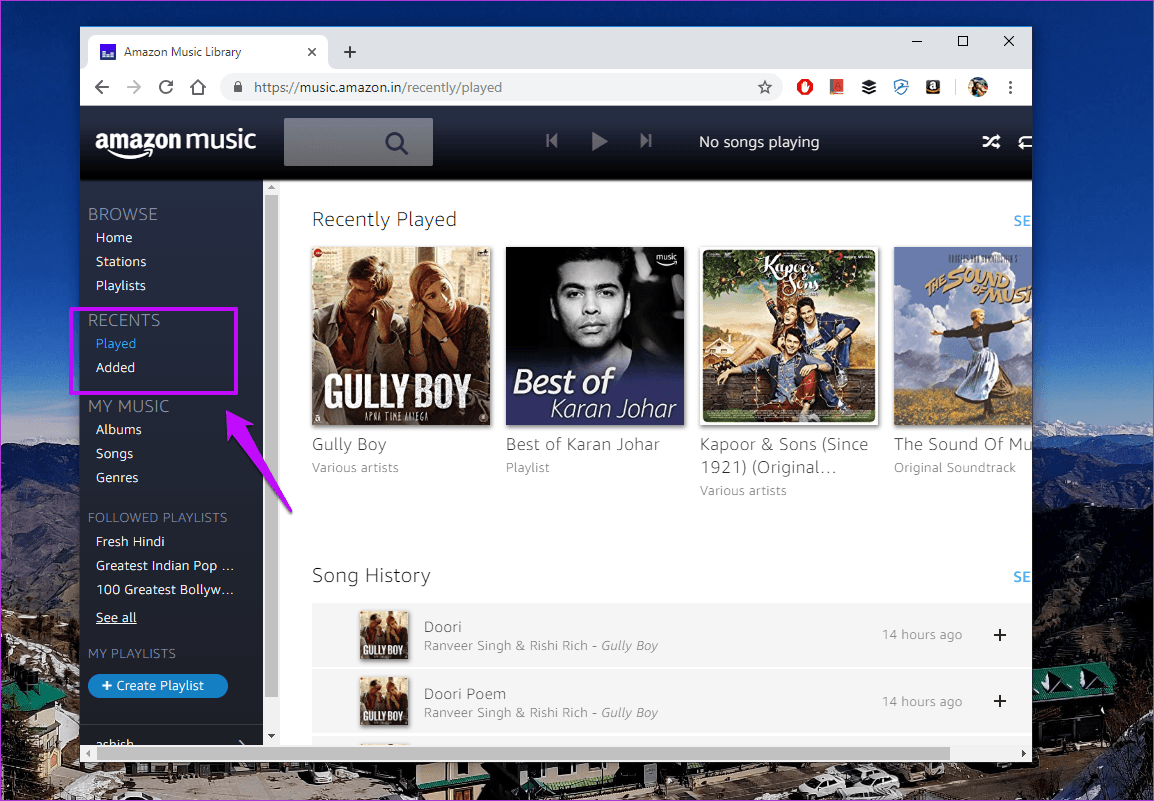Viewport: 1154px width, 801px height.
Task: Open 100 Greatest Bollywood playlist
Action: click(165, 590)
